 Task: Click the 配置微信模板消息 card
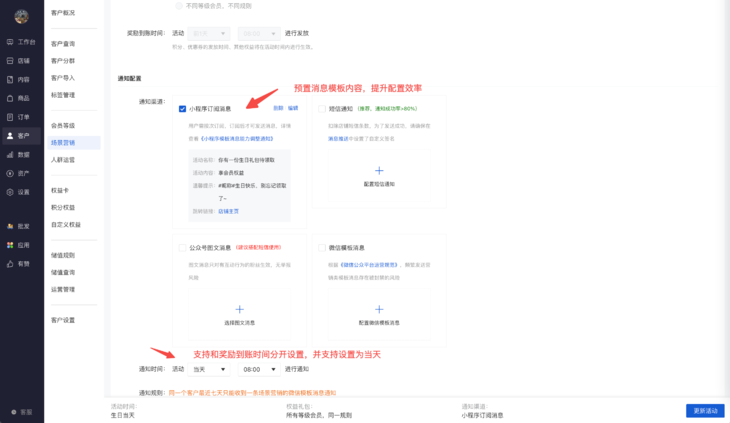pyautogui.click(x=379, y=315)
